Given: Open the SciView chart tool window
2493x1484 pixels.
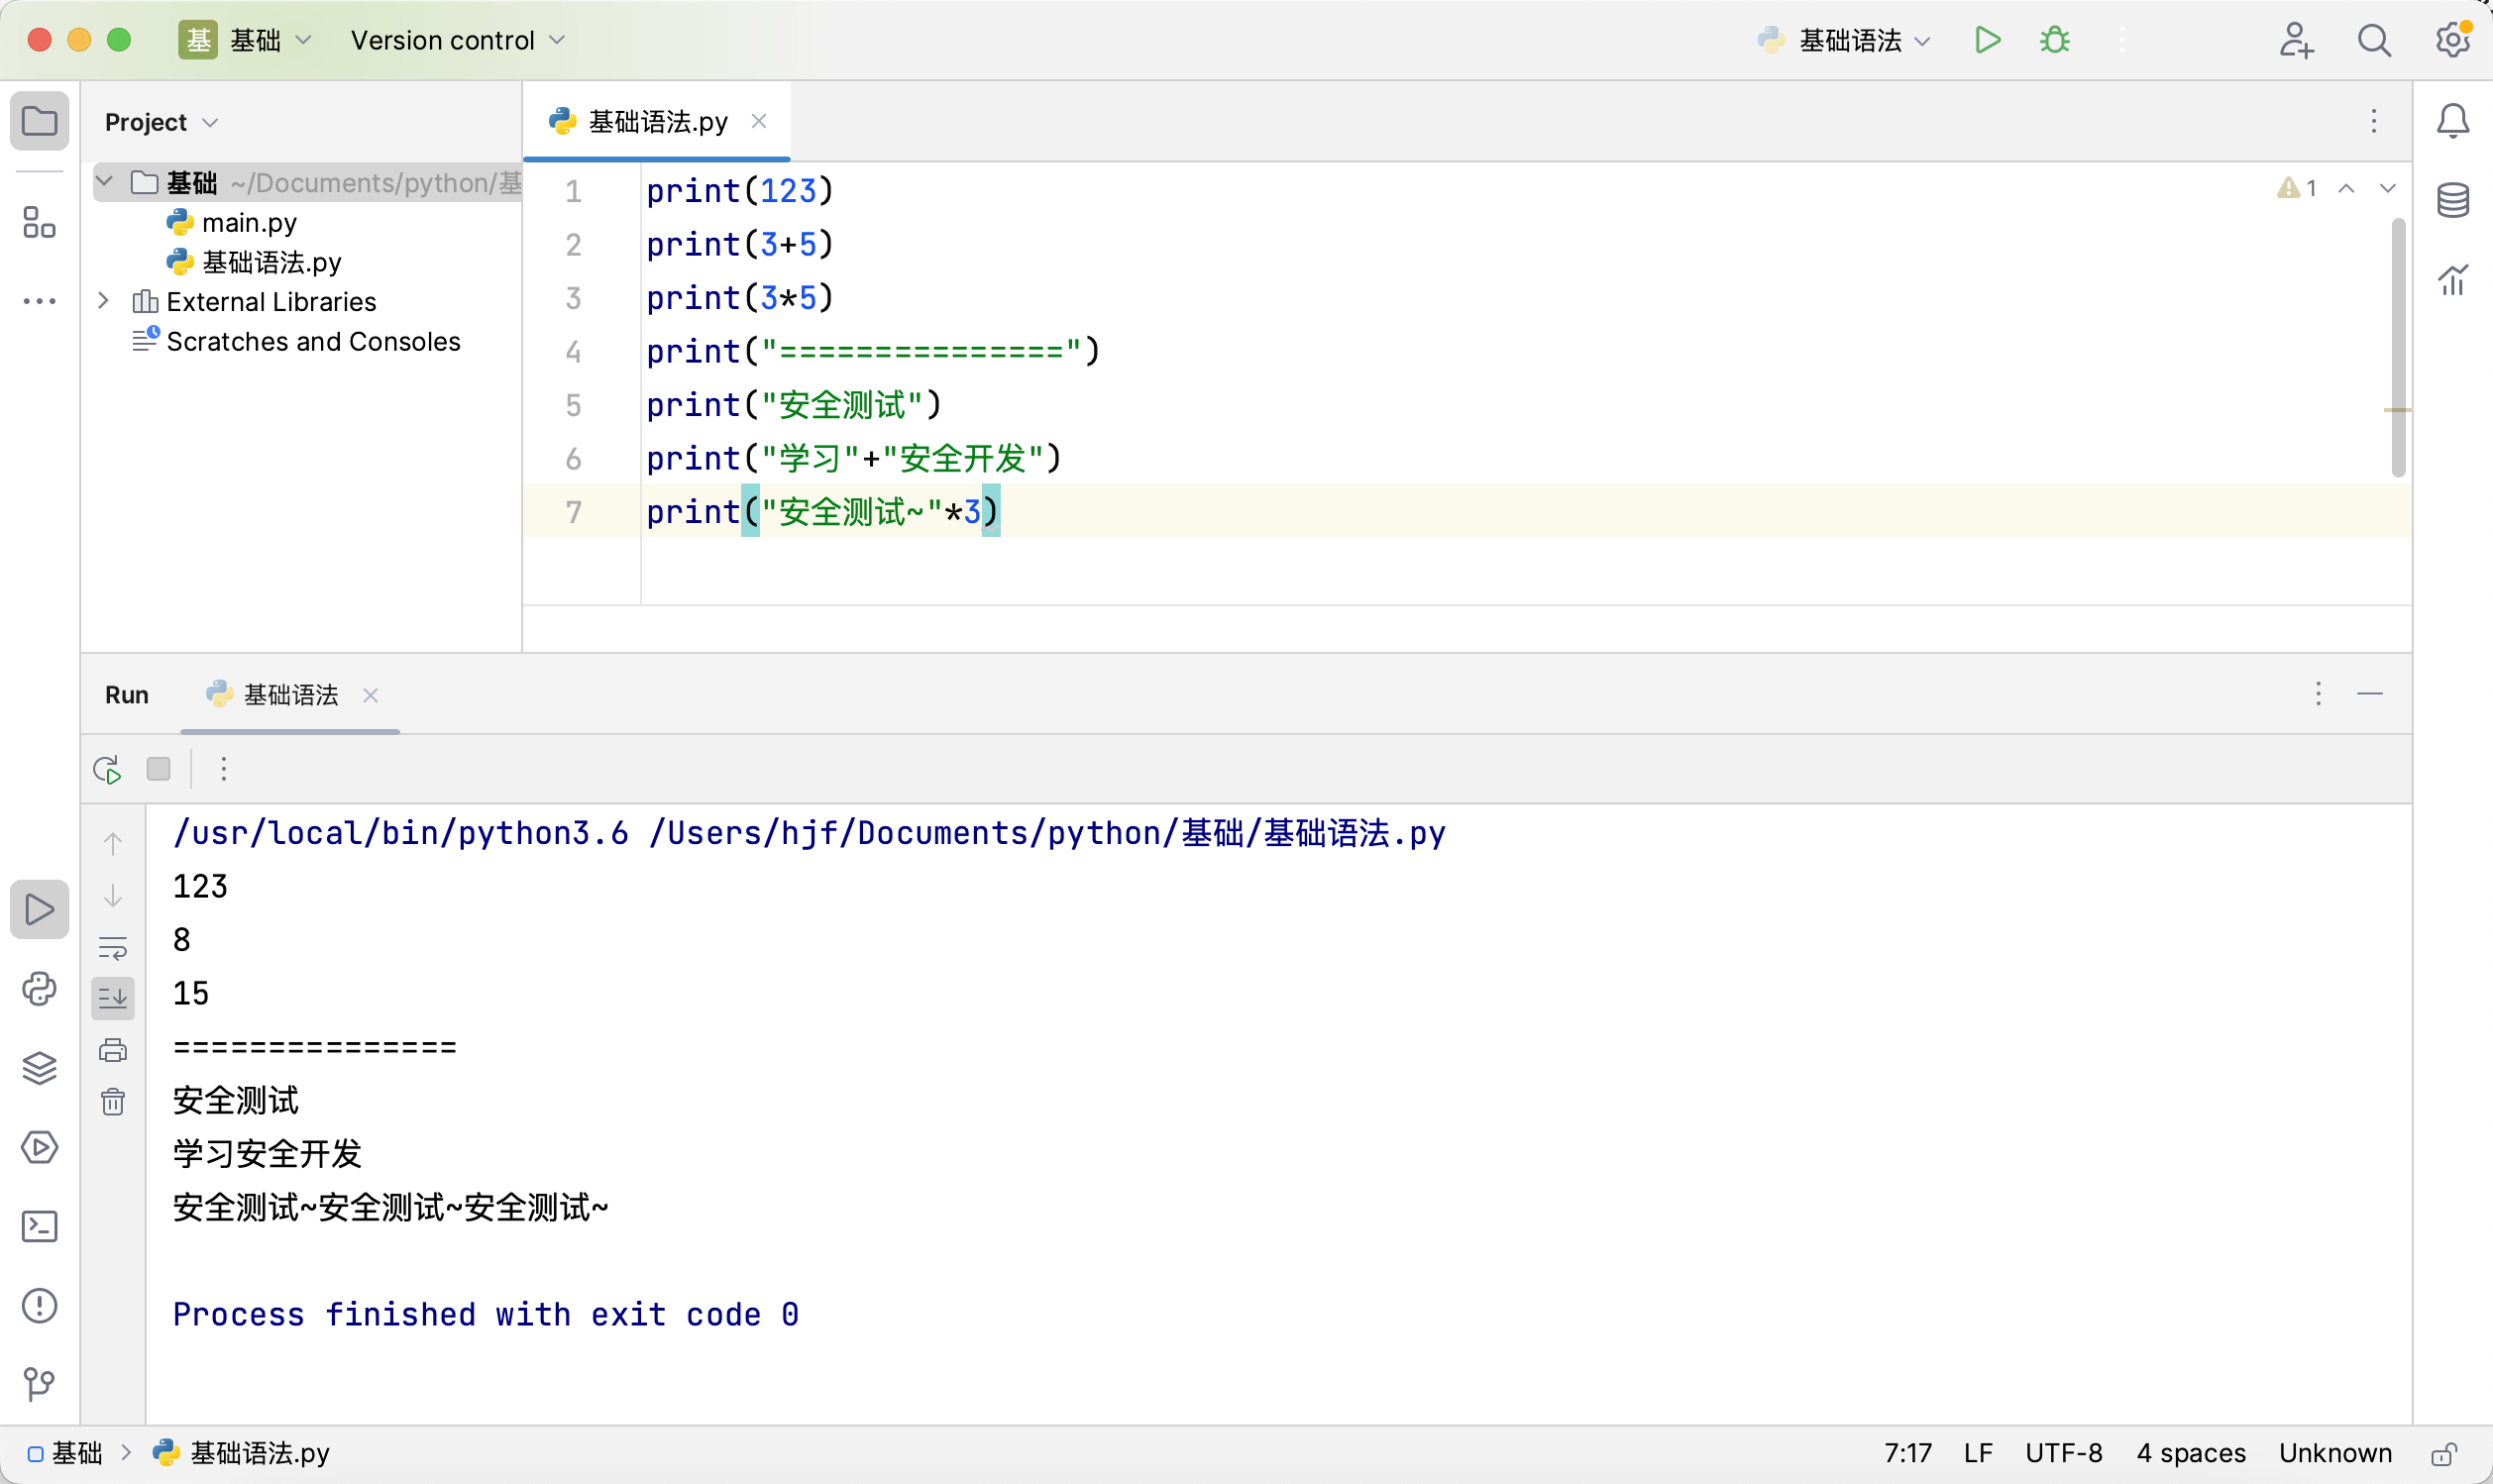Looking at the screenshot, I should tap(2452, 279).
